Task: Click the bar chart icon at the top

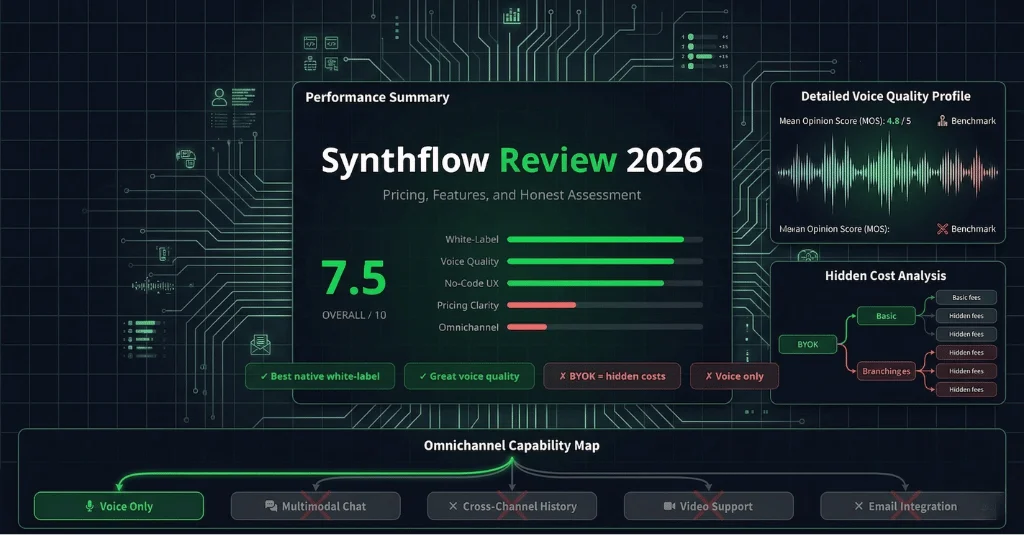Action: point(512,16)
